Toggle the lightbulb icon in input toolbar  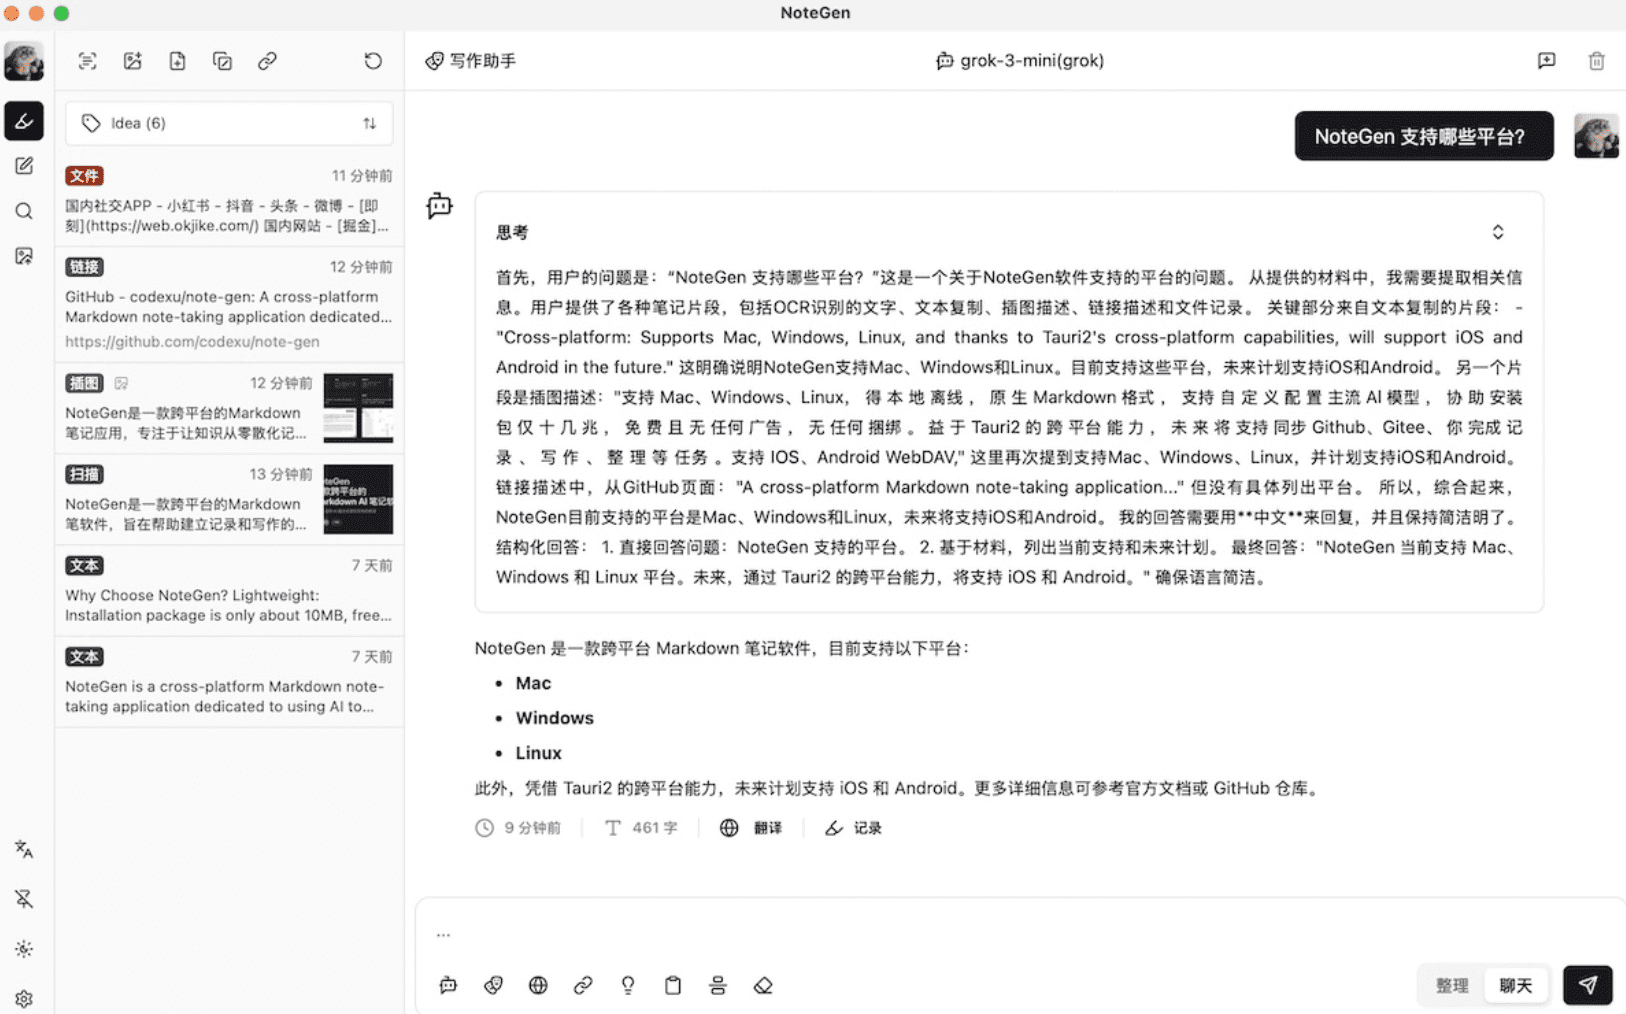[628, 985]
